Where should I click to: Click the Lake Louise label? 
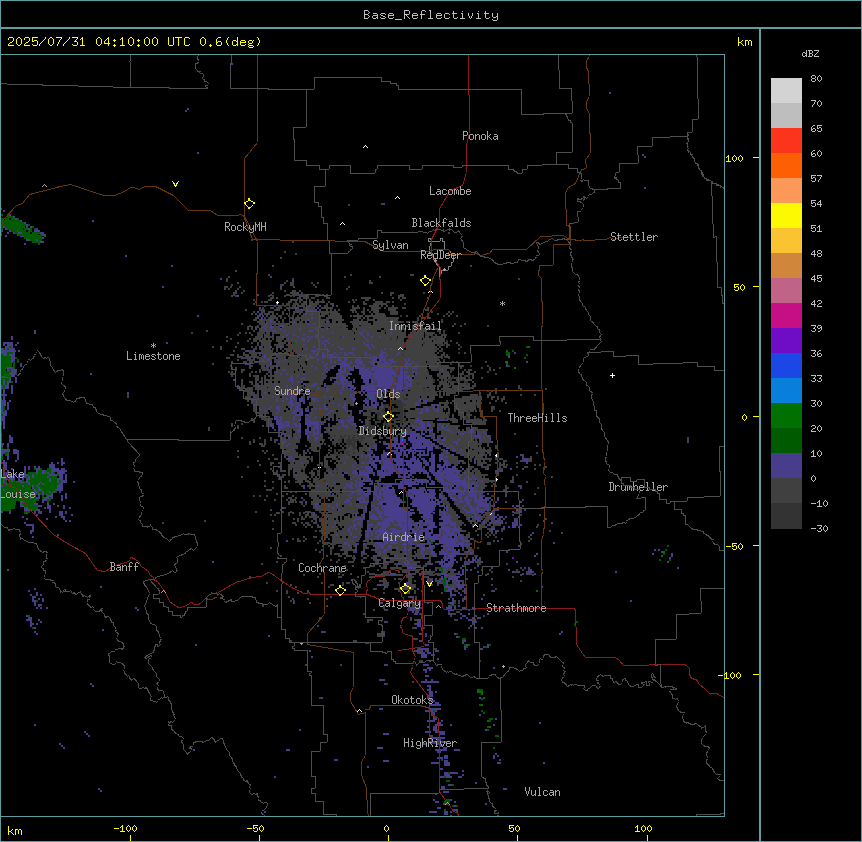click(x=18, y=484)
